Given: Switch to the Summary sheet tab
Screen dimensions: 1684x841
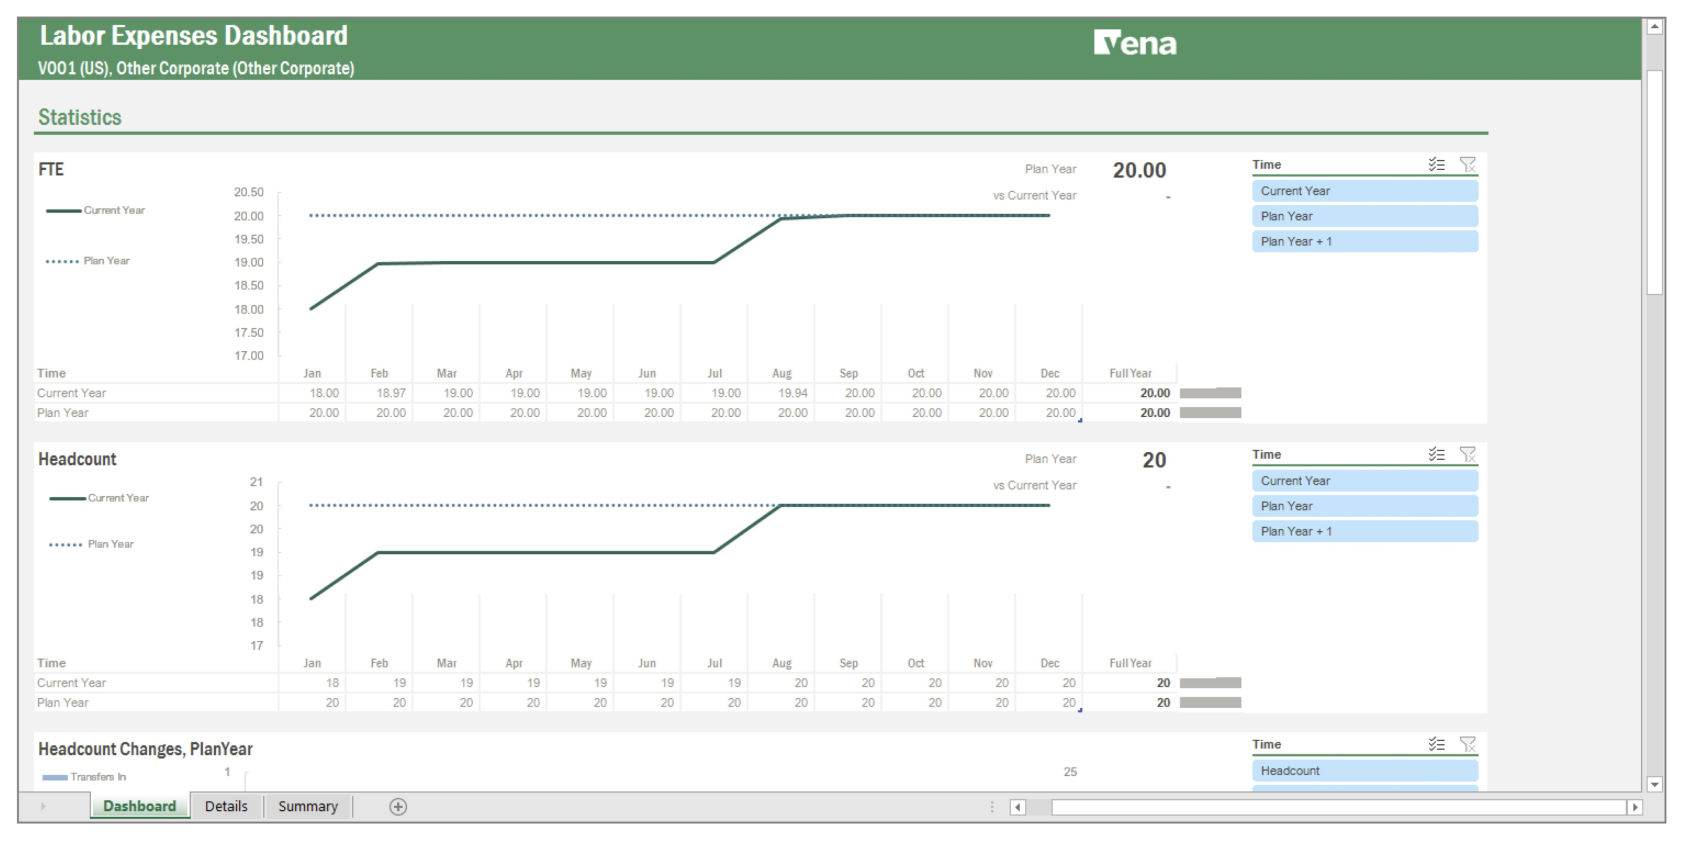Looking at the screenshot, I should pos(308,806).
